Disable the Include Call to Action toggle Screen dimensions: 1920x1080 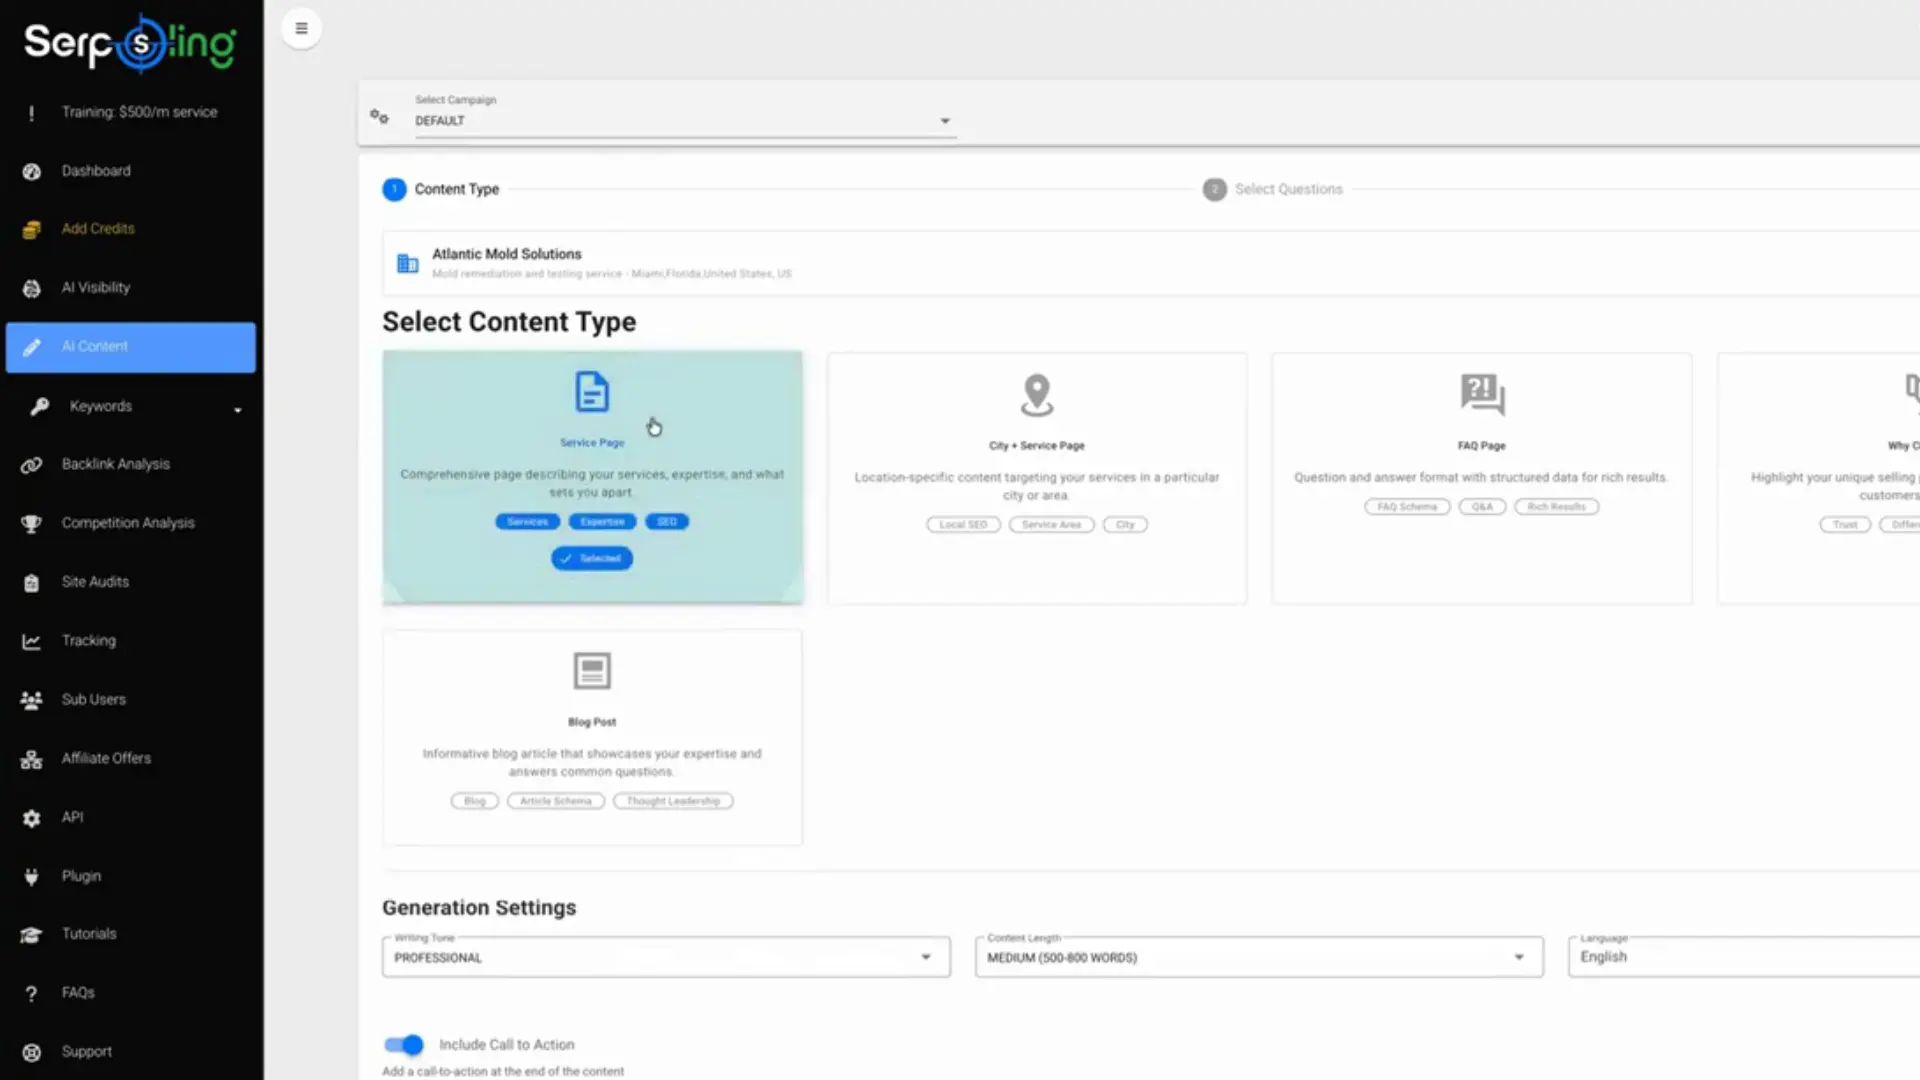pos(403,1044)
